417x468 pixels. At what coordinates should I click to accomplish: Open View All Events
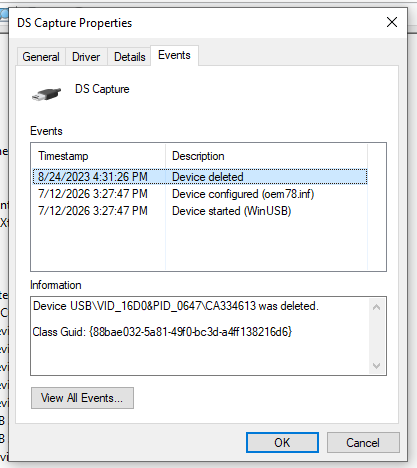click(82, 398)
